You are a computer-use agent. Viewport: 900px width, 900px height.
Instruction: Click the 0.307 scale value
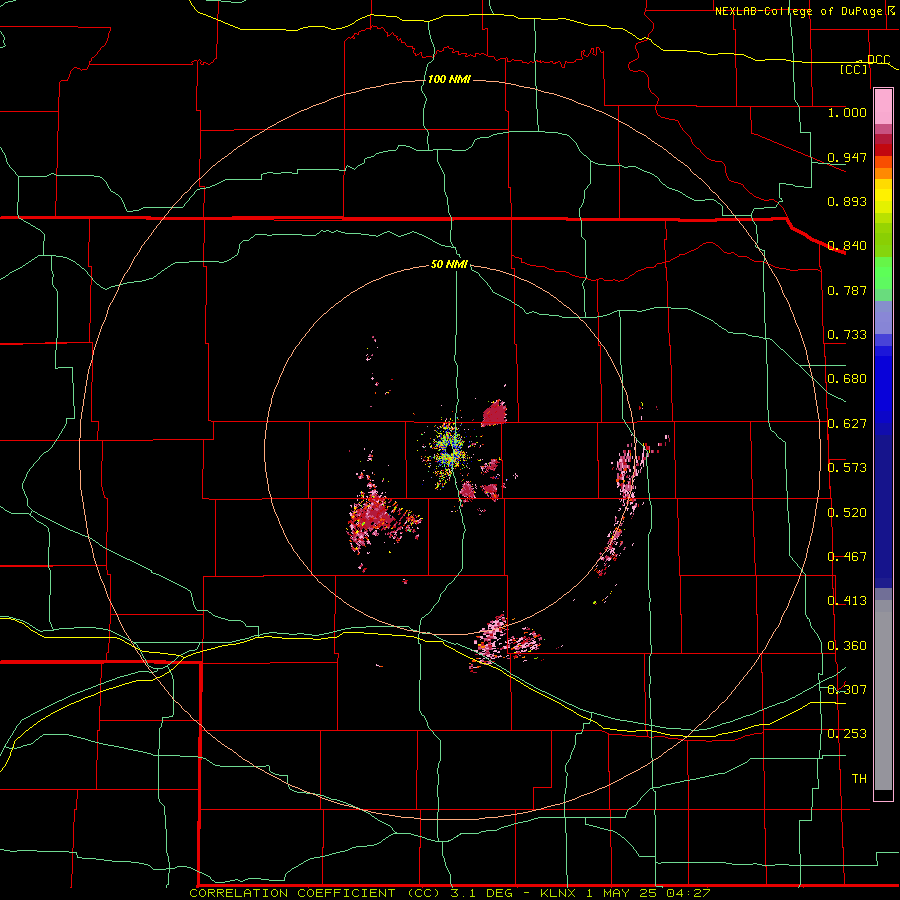tap(847, 690)
